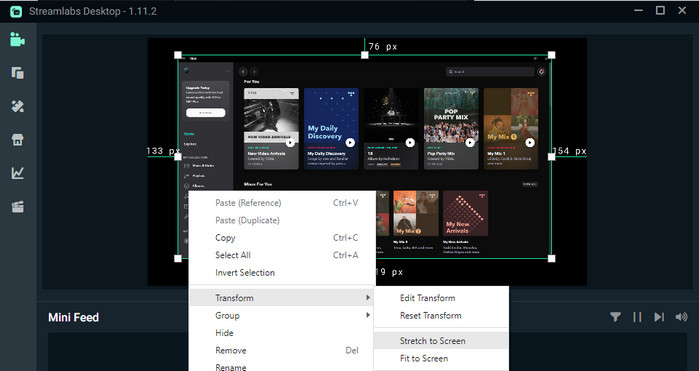This screenshot has height=371, width=699.
Task: Choose Hide in the context menu
Action: (282, 333)
